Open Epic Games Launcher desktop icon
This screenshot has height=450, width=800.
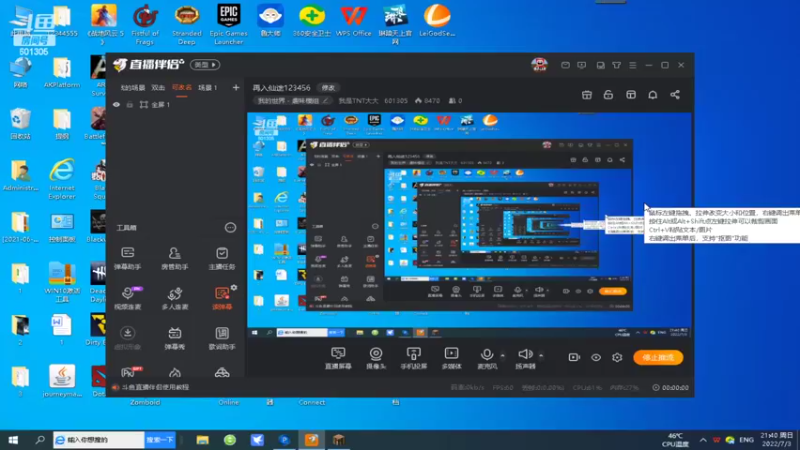229,24
